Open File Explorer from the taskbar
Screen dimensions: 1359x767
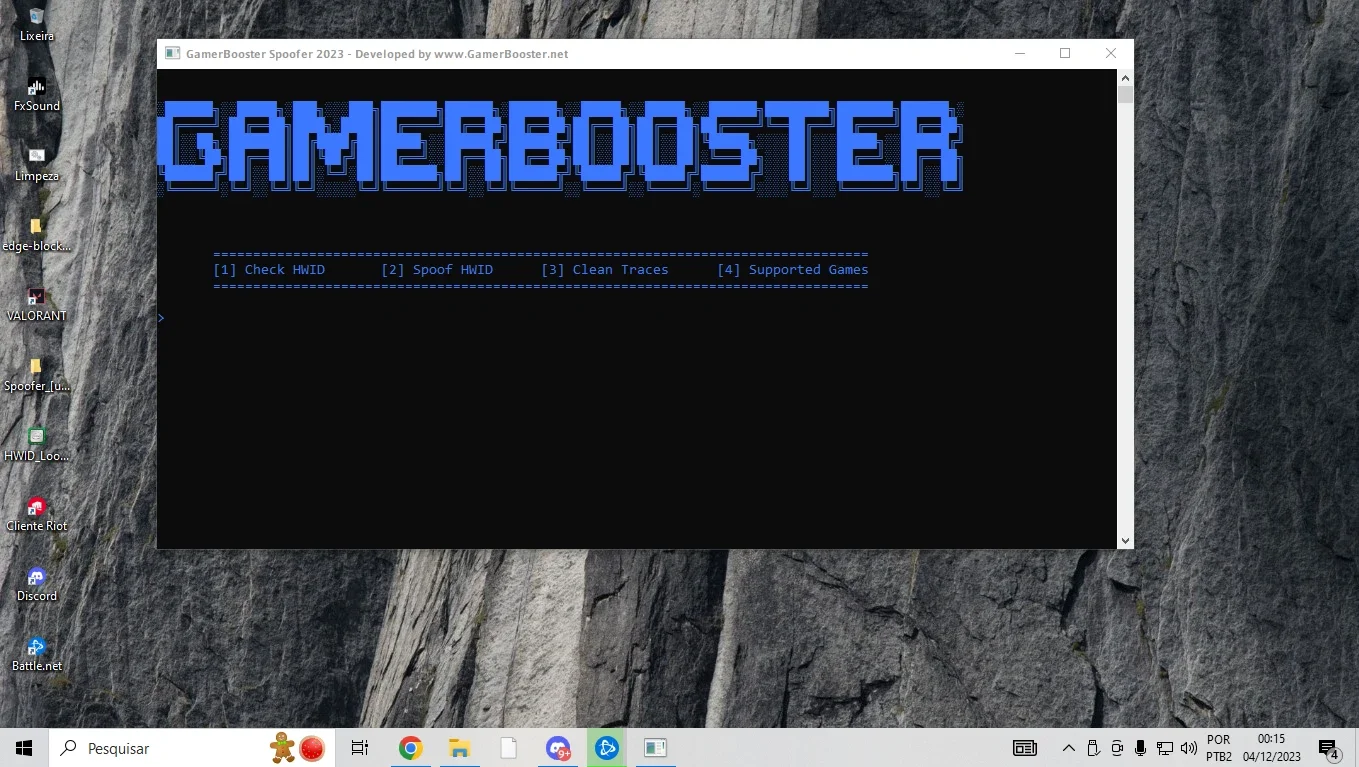(459, 748)
